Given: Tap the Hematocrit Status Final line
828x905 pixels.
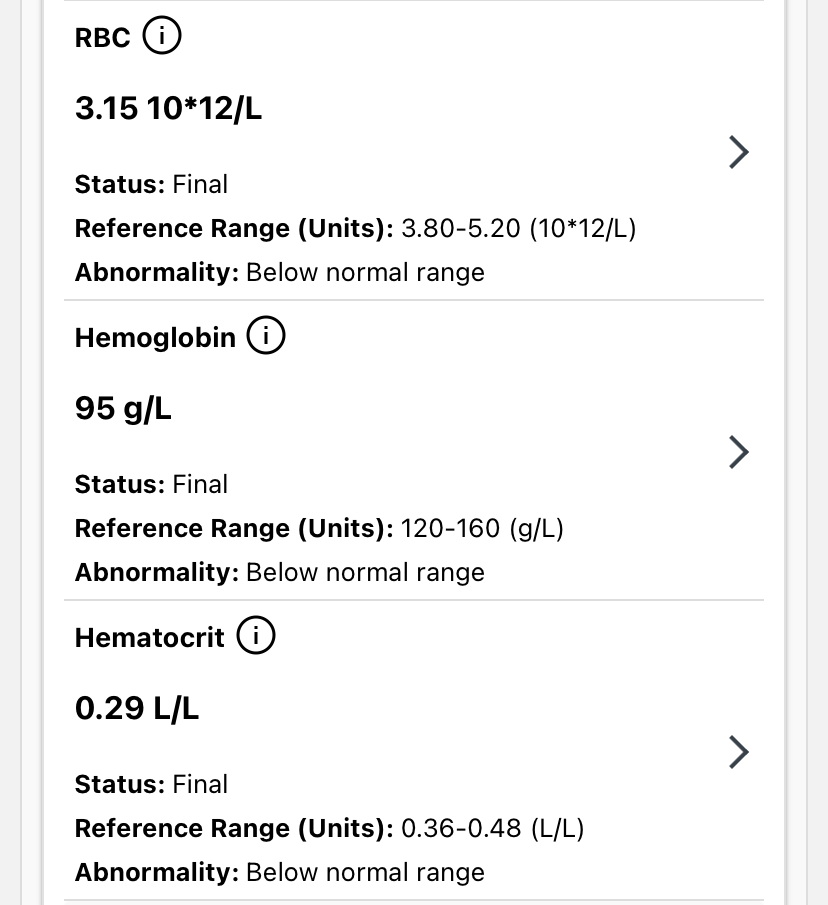Looking at the screenshot, I should [x=151, y=784].
